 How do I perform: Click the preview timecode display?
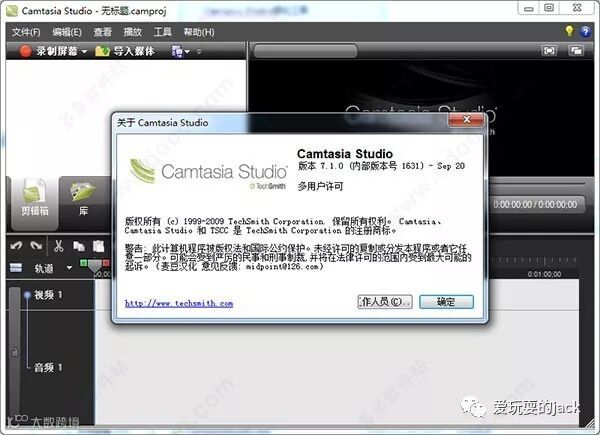(x=535, y=205)
